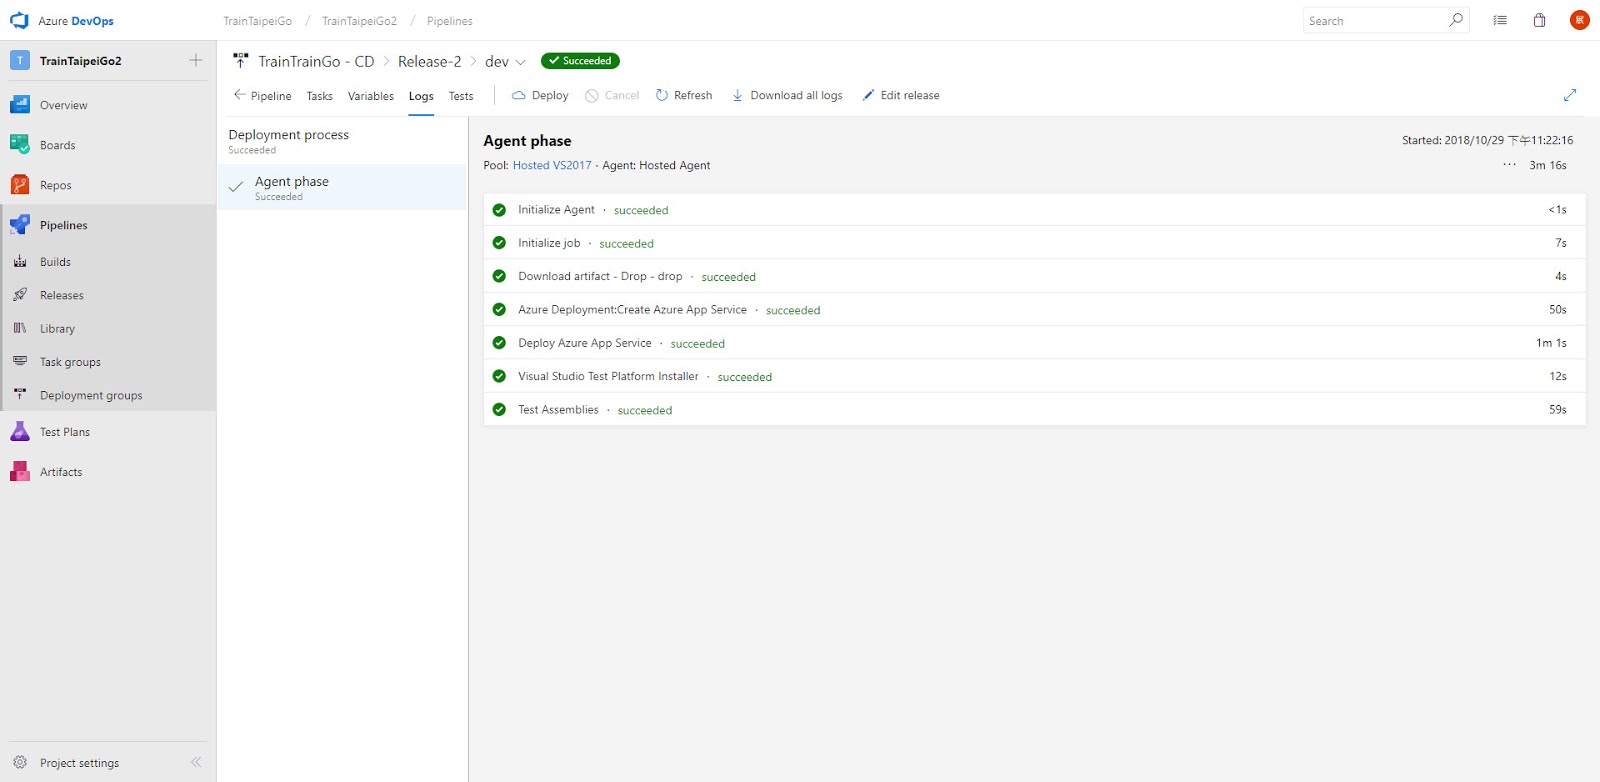Image resolution: width=1600 pixels, height=782 pixels.
Task: Click the TrainTaipeiGo2 project avatar icon
Action: [x=20, y=60]
